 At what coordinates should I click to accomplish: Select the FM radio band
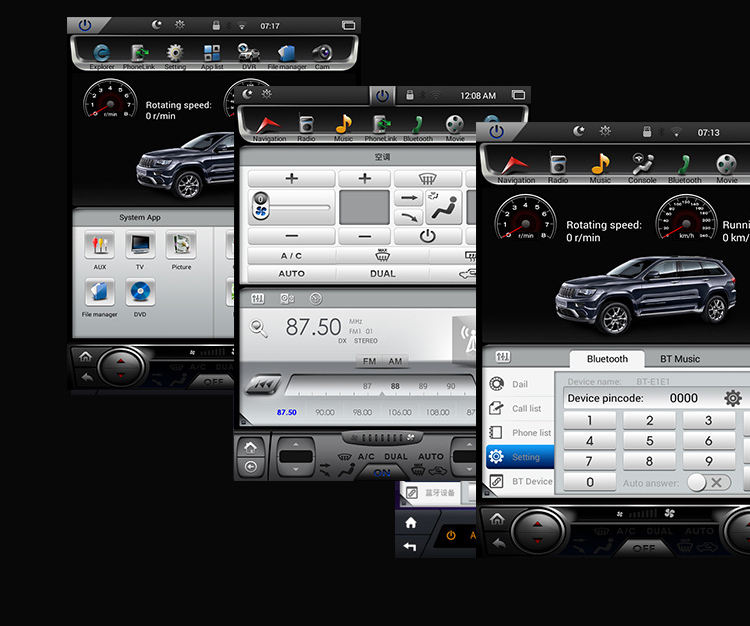[x=370, y=361]
